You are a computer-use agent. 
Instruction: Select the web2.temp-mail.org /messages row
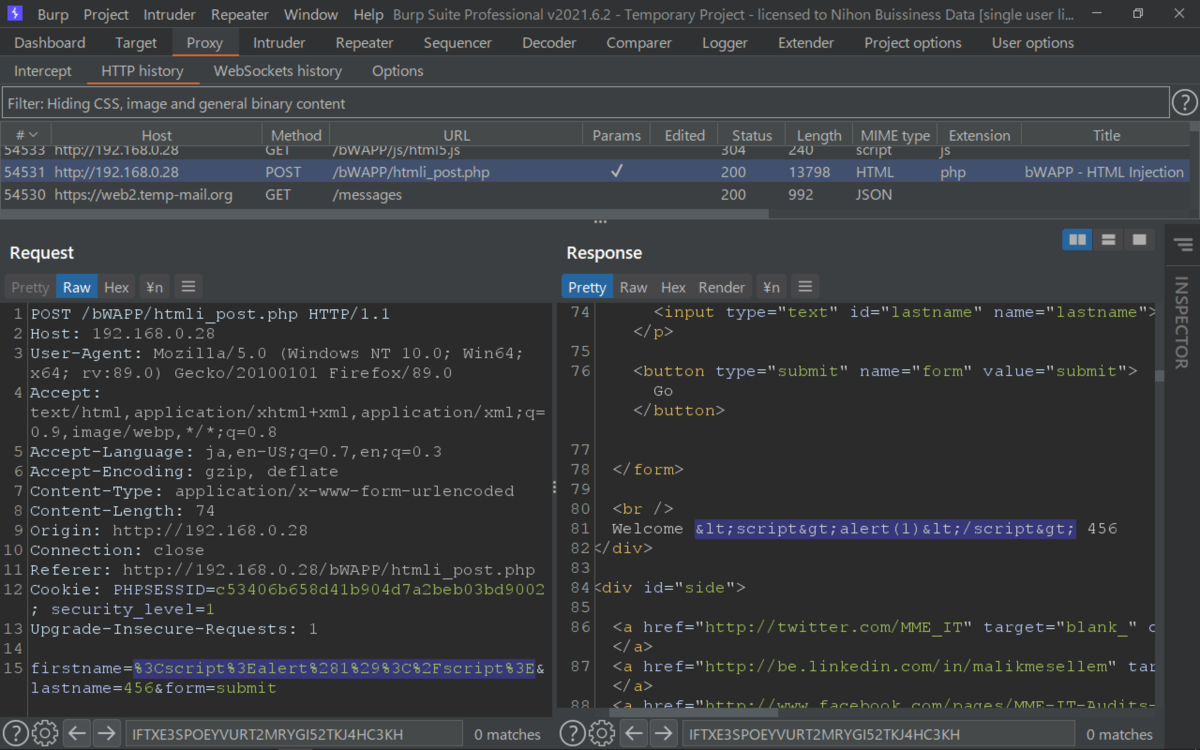[595, 195]
